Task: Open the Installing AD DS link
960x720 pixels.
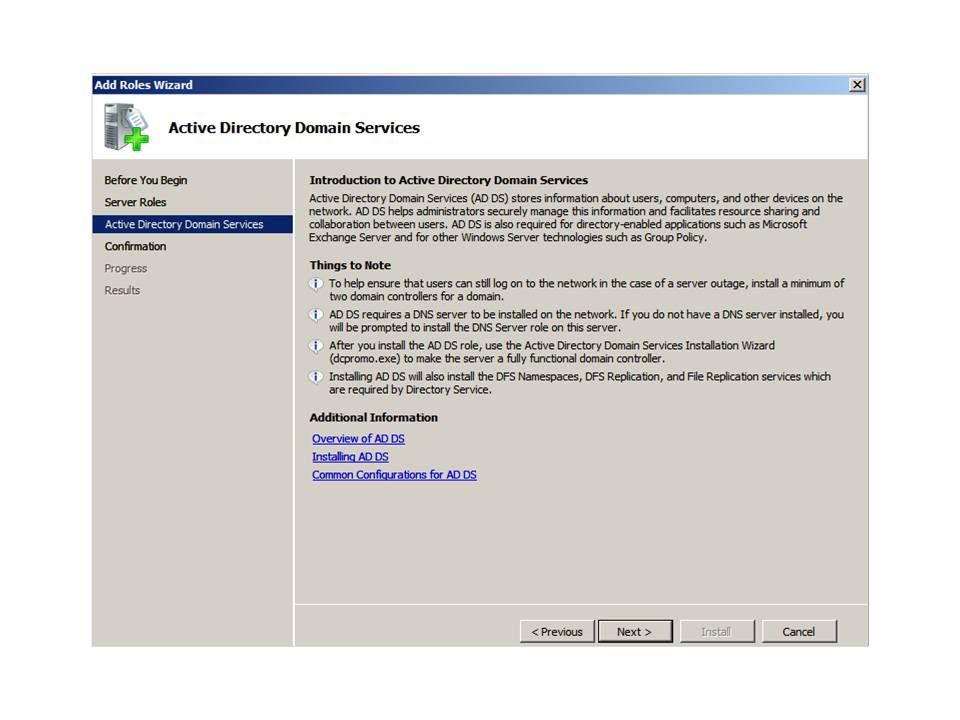Action: (350, 457)
